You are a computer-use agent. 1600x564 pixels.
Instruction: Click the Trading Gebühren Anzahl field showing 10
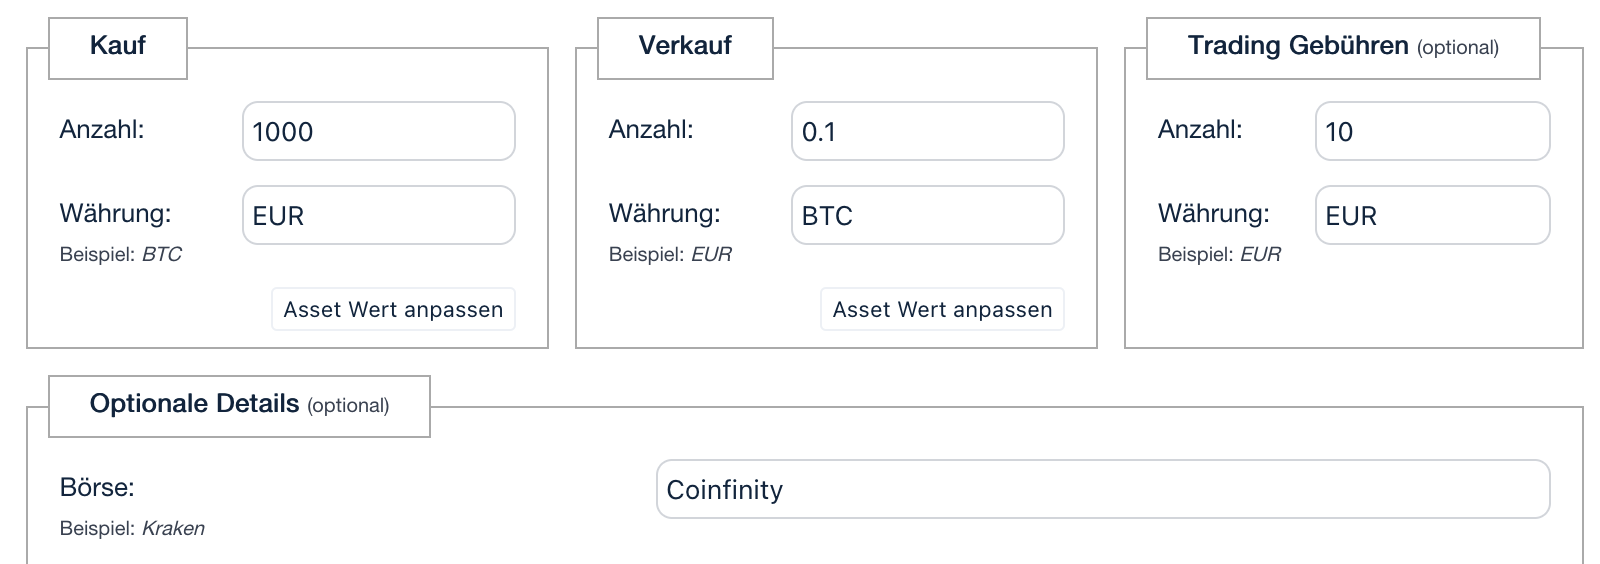[x=1432, y=131]
